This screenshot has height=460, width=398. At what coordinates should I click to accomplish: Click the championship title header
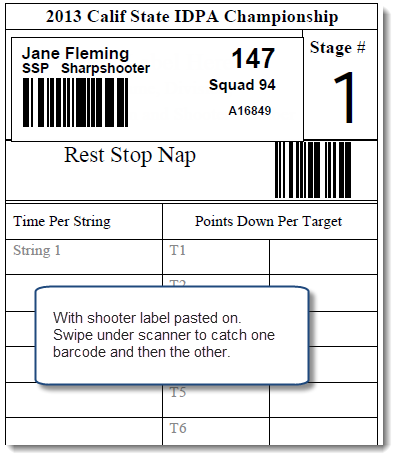(x=192, y=16)
